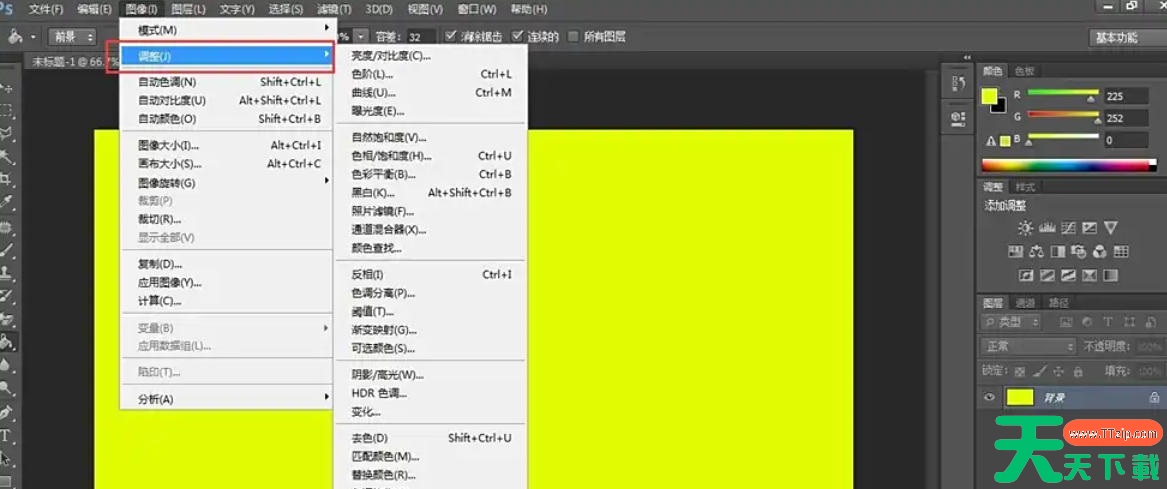Toggle the anti-alias checkbox in options bar
Image resolution: width=1167 pixels, height=489 pixels.
[452, 37]
